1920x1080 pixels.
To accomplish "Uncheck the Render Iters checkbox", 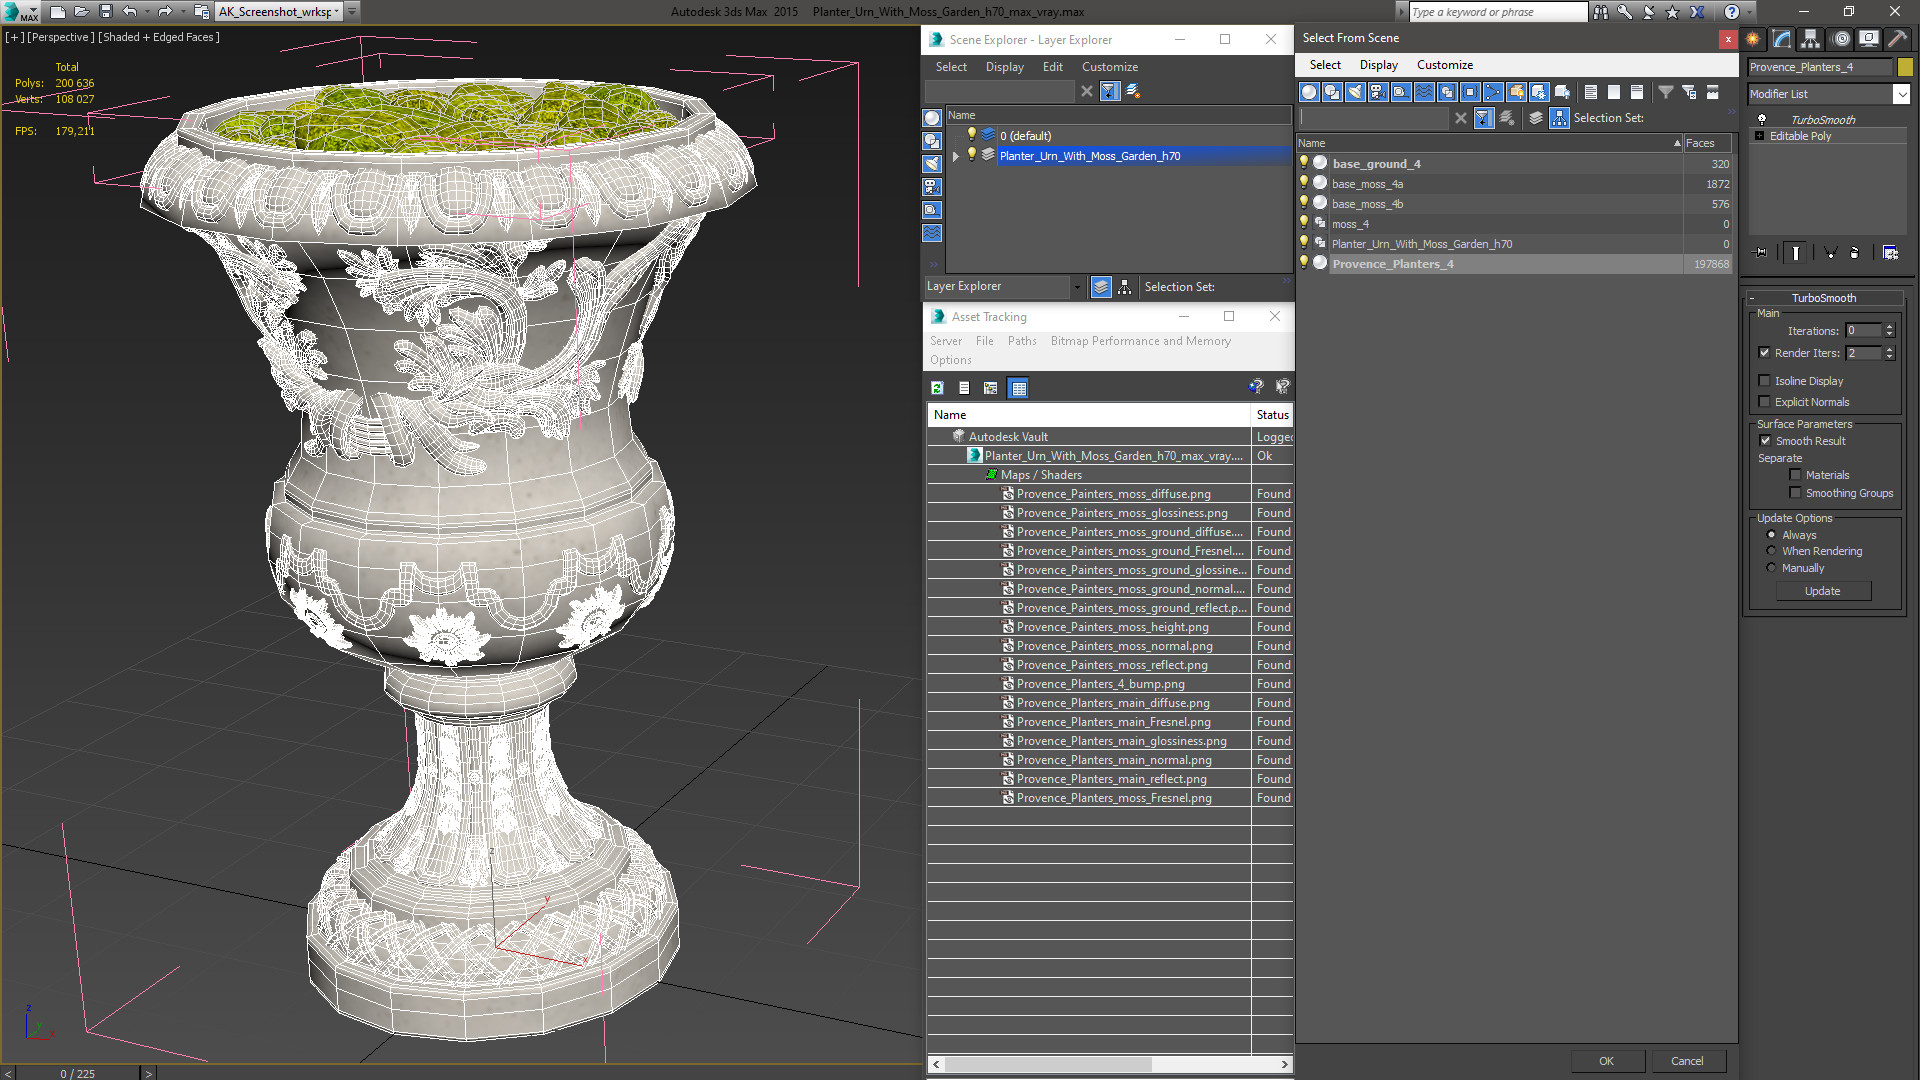I will click(1765, 353).
